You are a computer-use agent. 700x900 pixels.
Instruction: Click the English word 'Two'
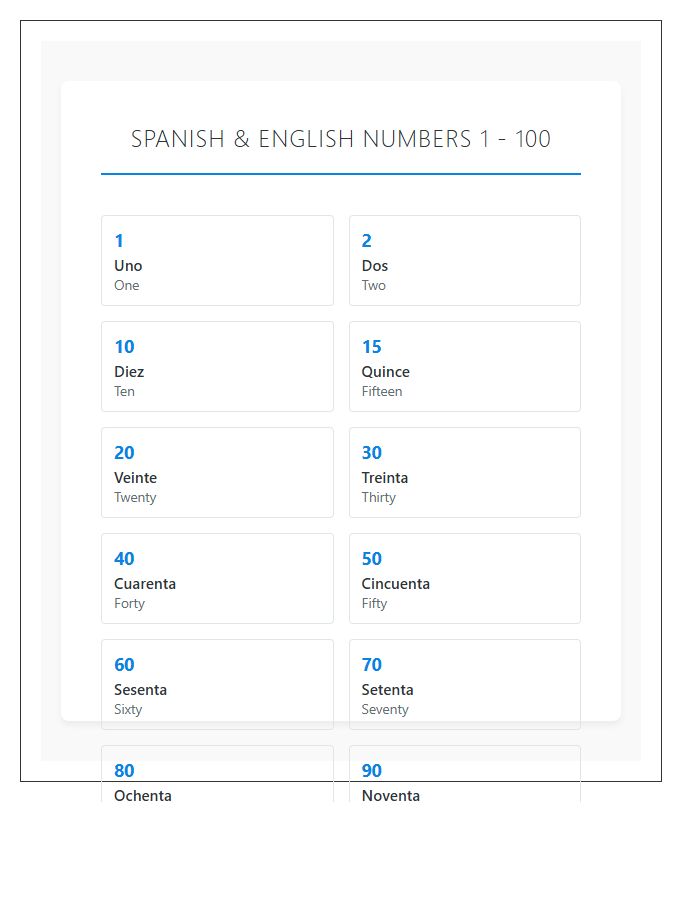point(374,285)
